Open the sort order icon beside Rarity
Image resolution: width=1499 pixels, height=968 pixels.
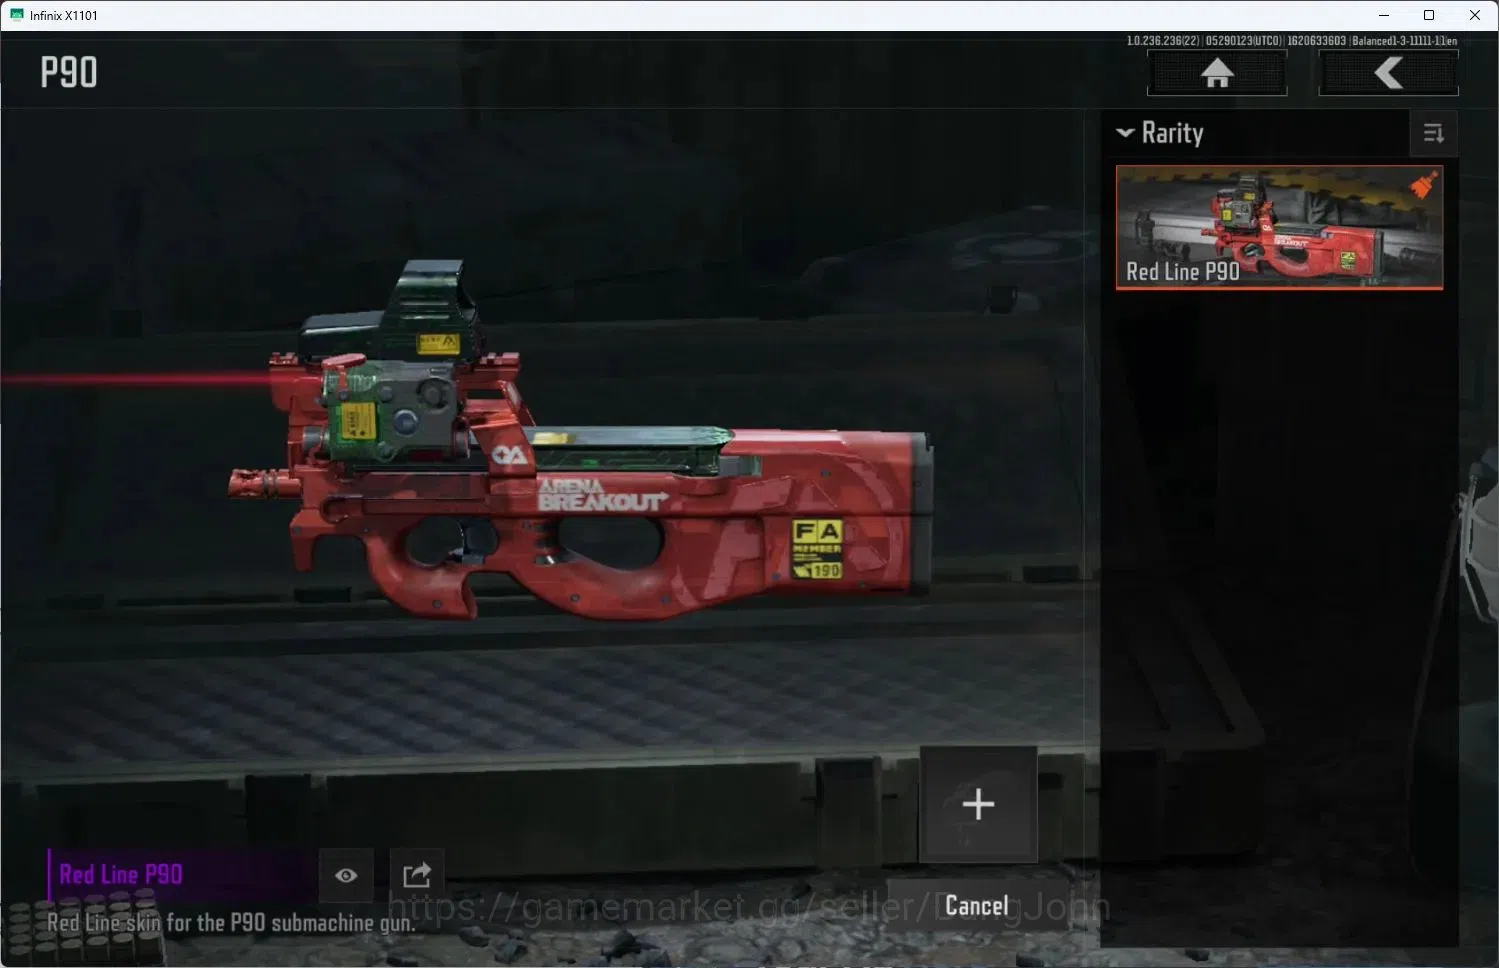[1433, 133]
